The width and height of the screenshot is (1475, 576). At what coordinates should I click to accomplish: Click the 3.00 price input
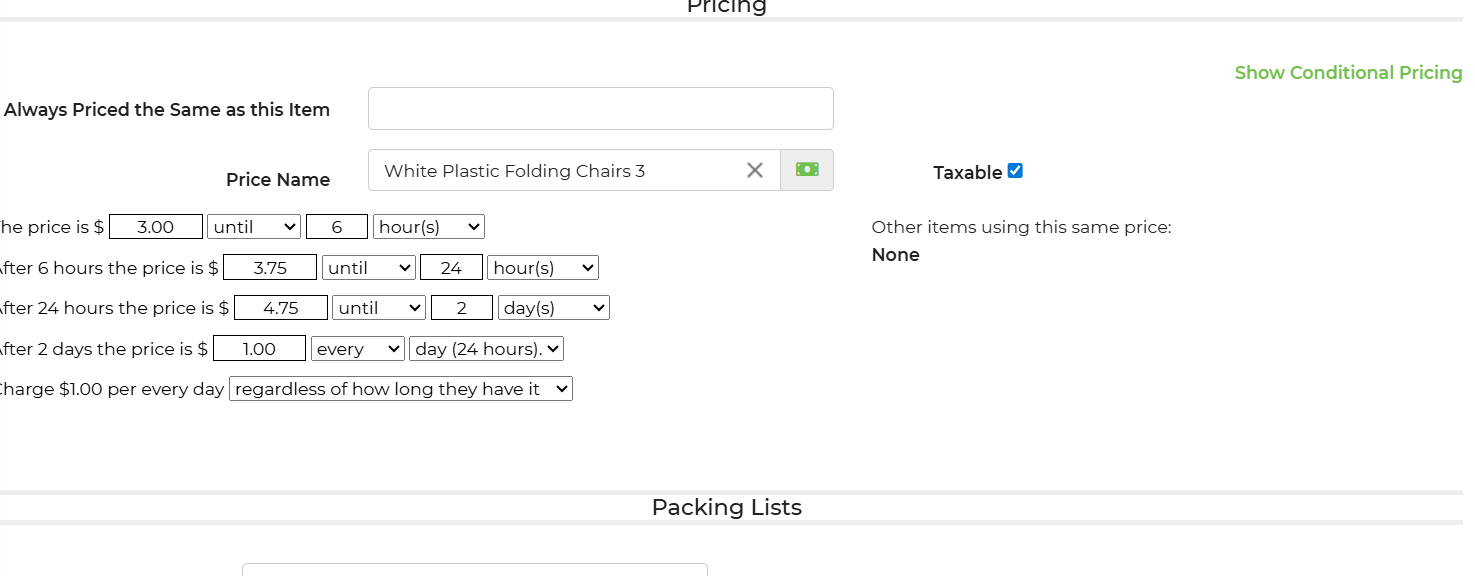click(156, 227)
